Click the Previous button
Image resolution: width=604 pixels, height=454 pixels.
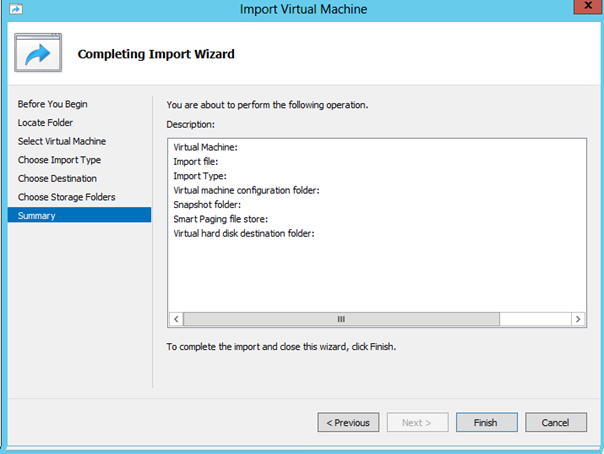[348, 422]
